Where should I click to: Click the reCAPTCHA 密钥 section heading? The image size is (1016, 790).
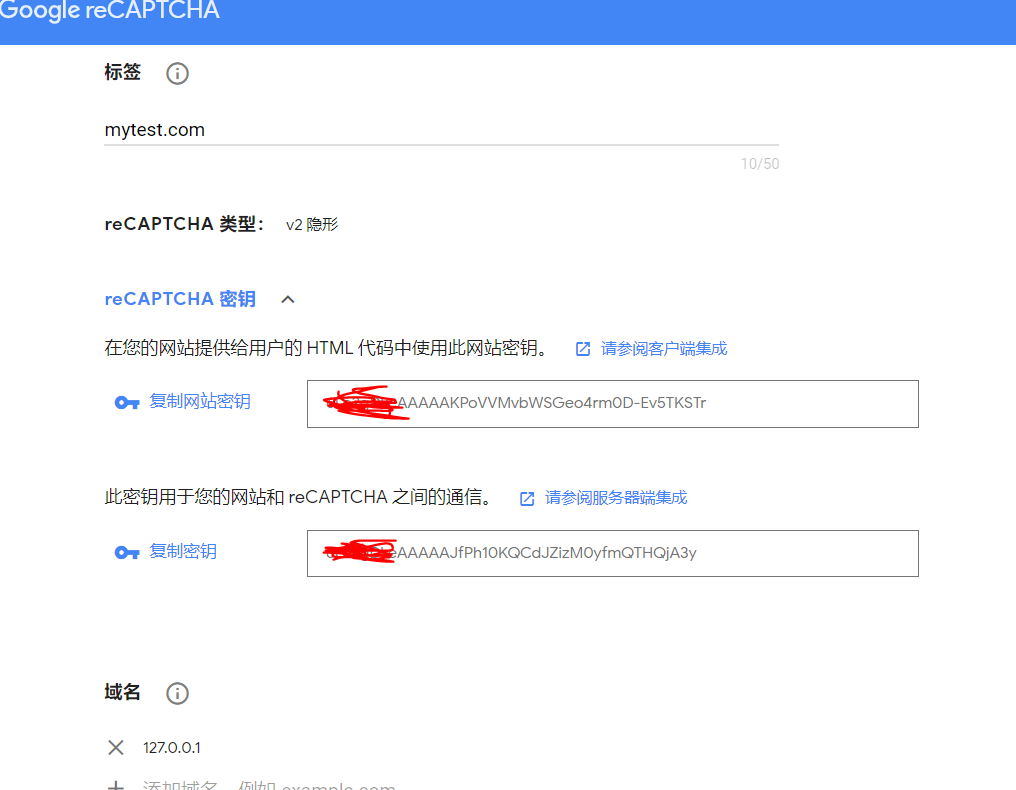coord(180,299)
